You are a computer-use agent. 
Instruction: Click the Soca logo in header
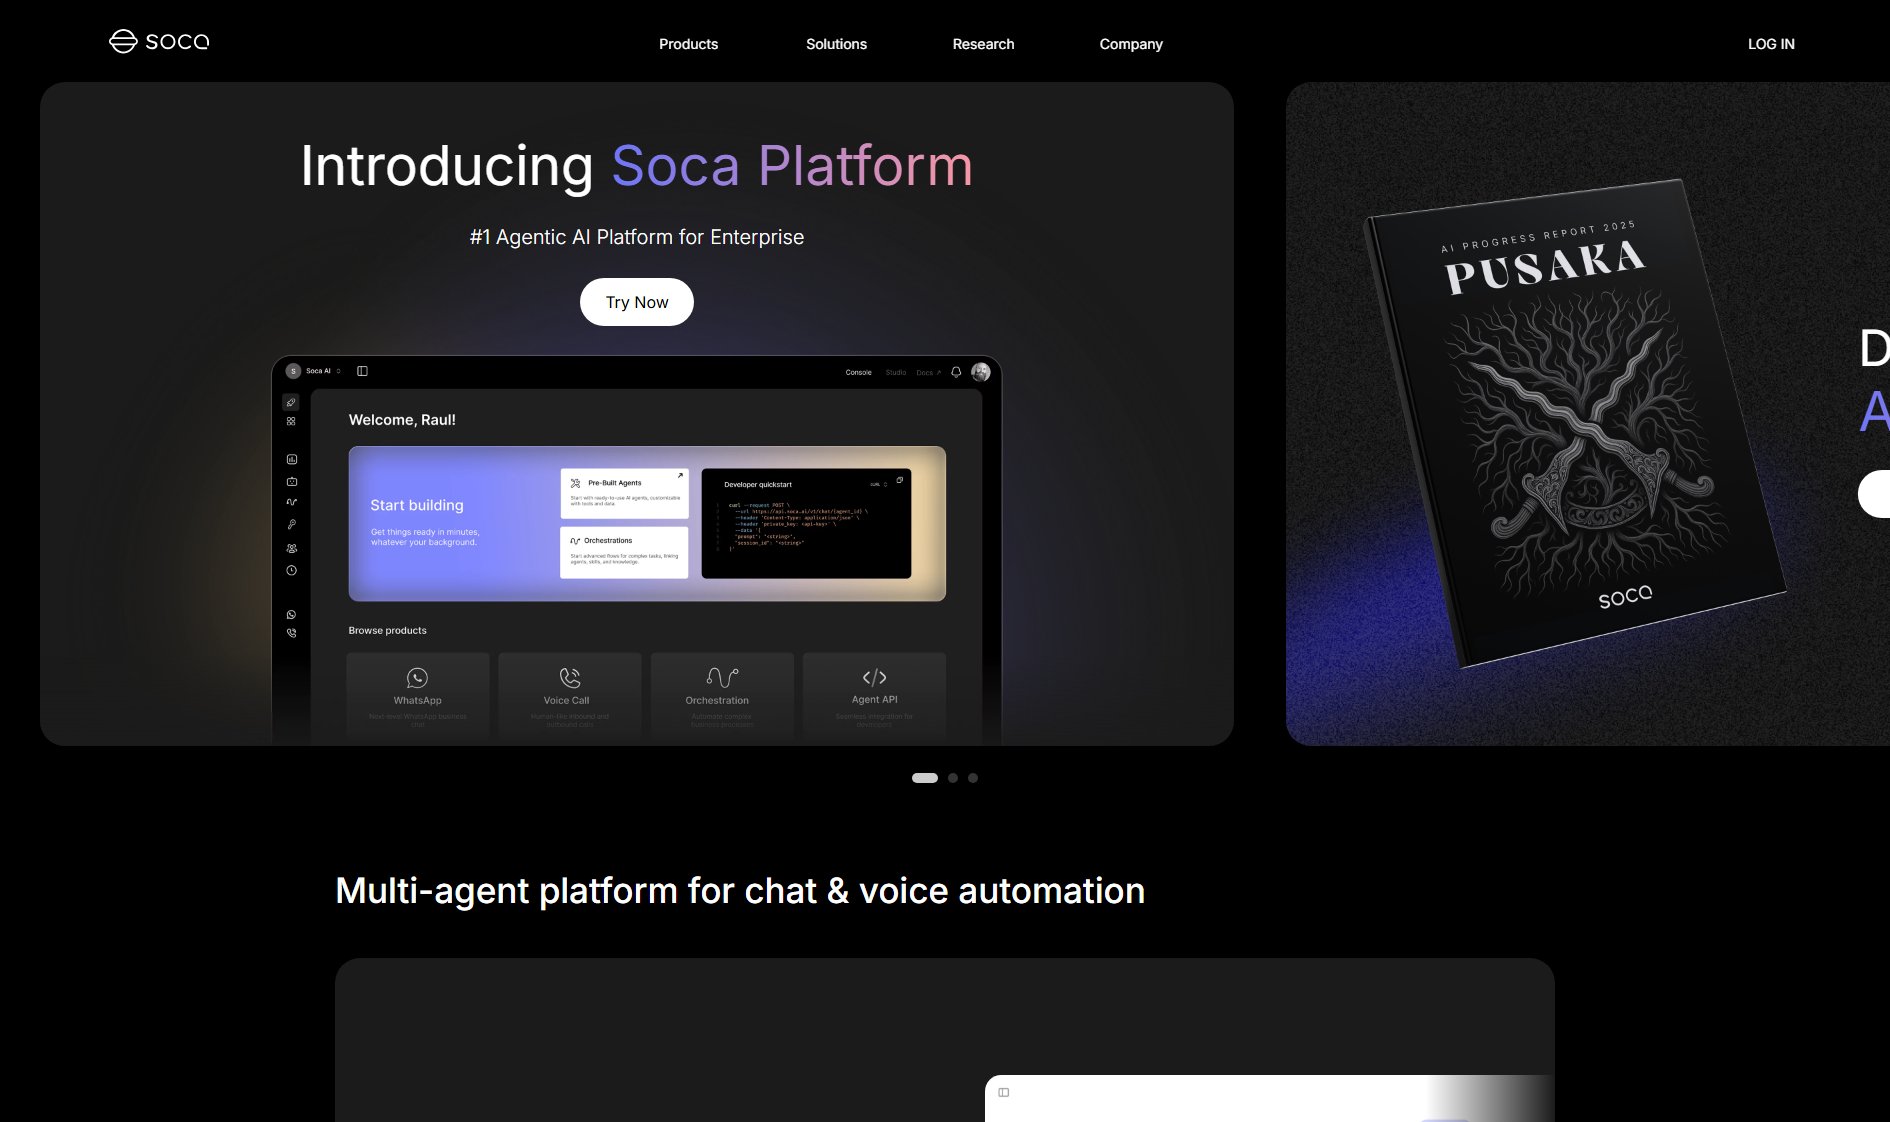159,41
